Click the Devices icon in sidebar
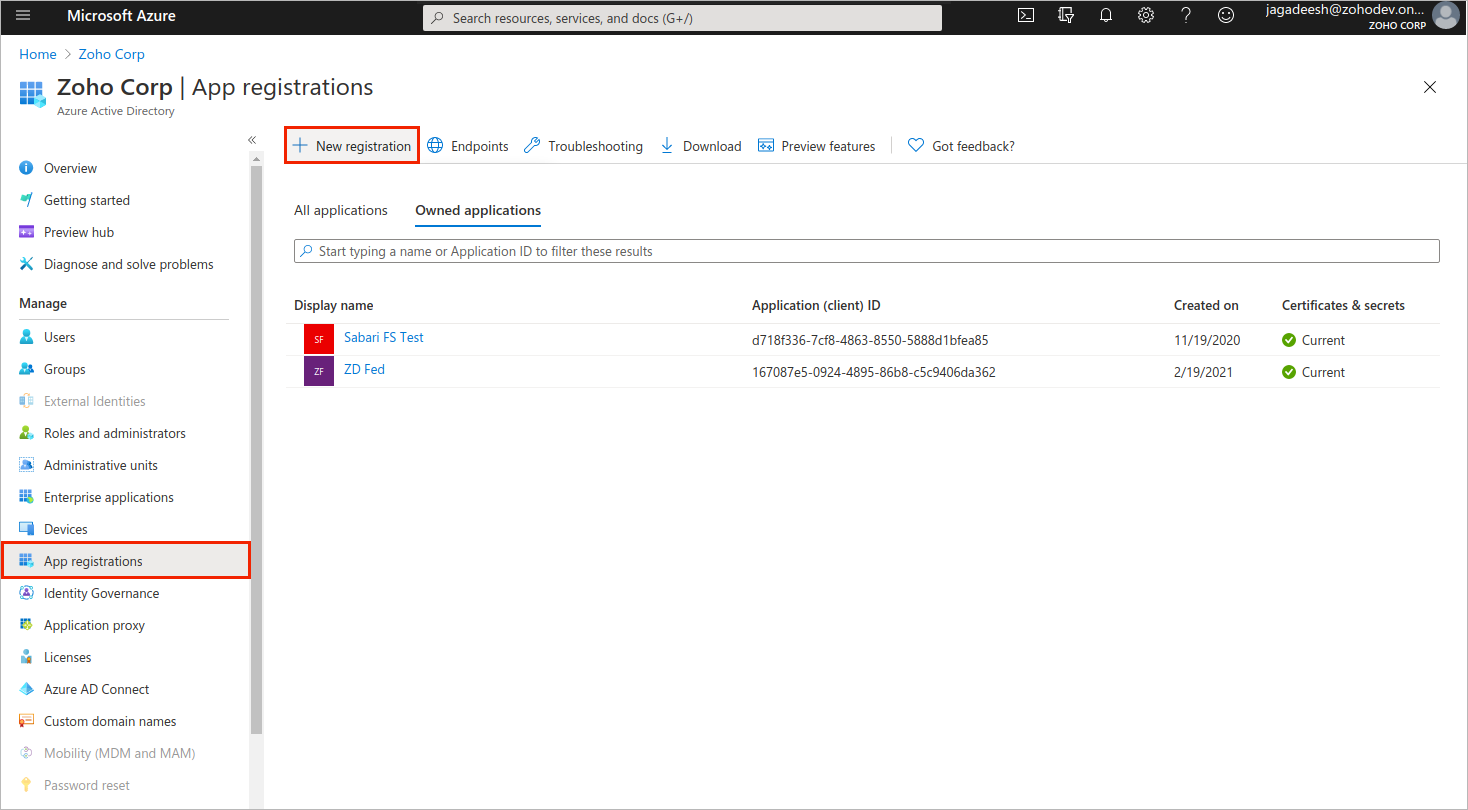This screenshot has width=1468, height=810. [27, 529]
